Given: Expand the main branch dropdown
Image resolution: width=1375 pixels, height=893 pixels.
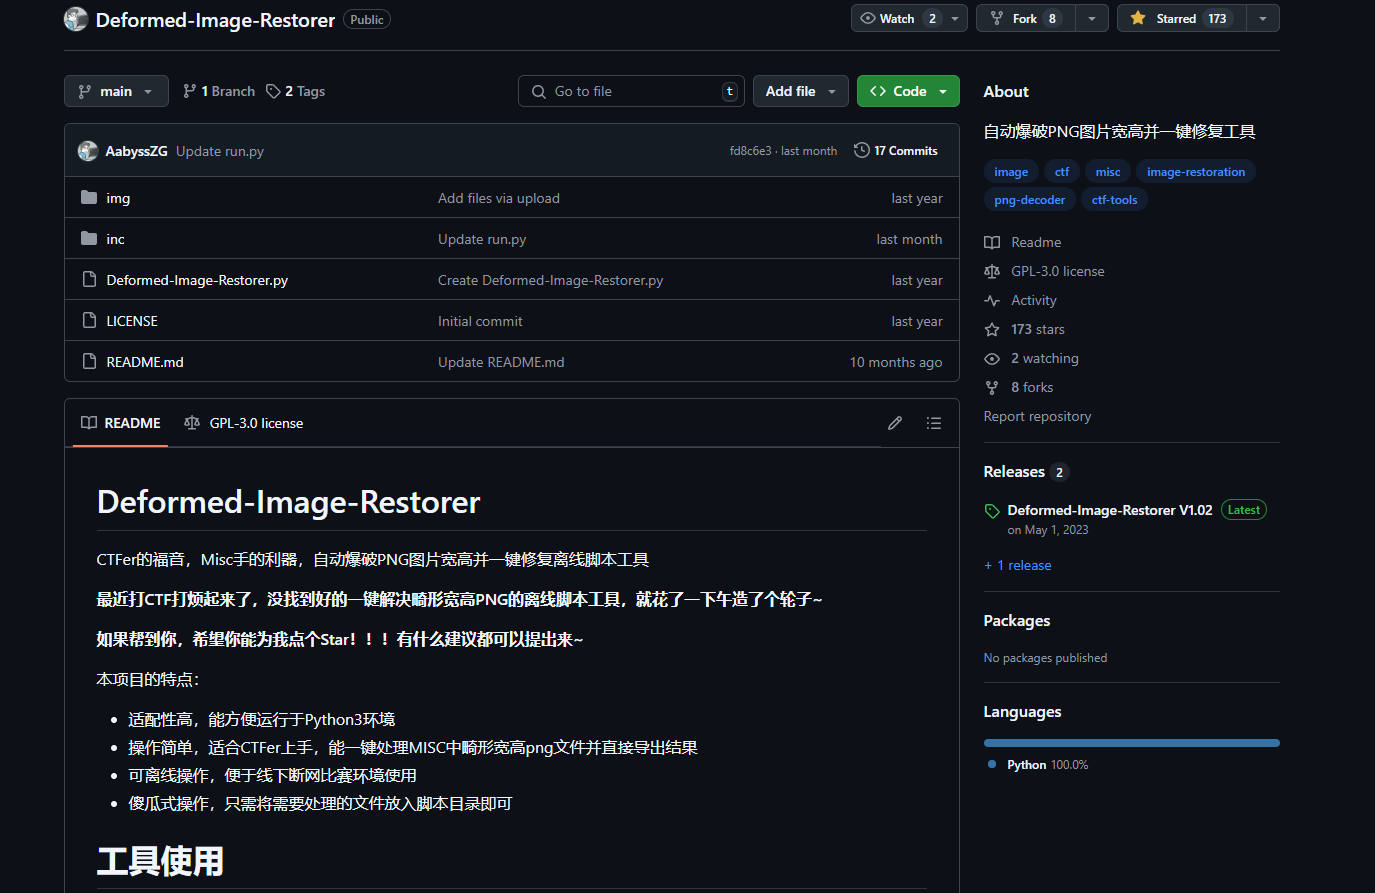Looking at the screenshot, I should pos(116,91).
